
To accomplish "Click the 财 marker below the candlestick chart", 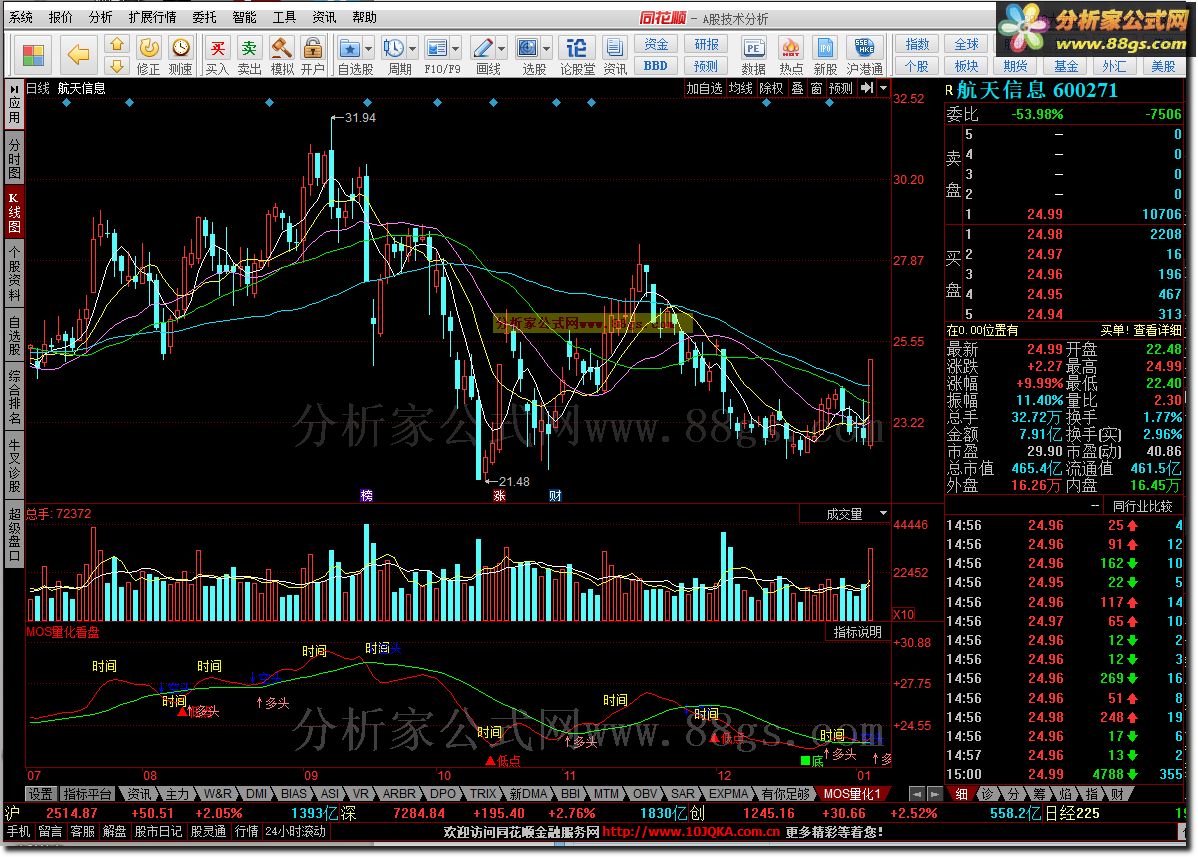I will click(x=555, y=496).
